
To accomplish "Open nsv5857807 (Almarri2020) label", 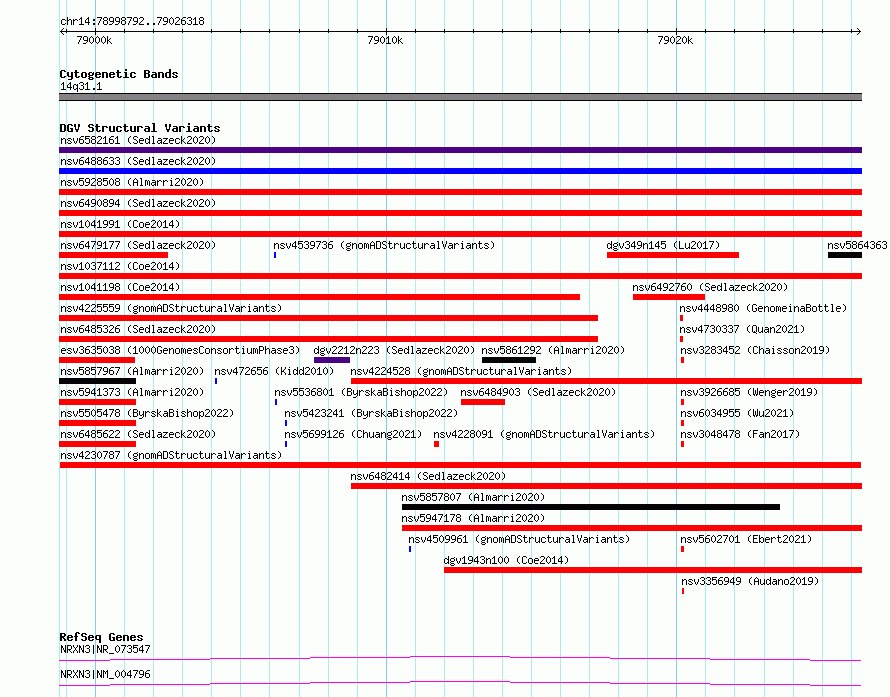I will pos(473,497).
